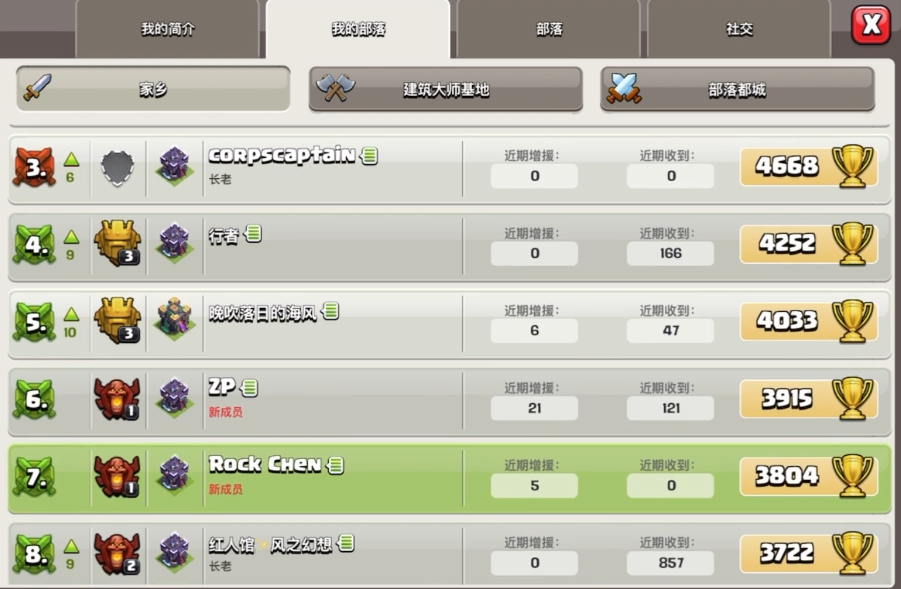This screenshot has width=901, height=589.
Task: Open the 部落 tab
Action: coord(549,29)
